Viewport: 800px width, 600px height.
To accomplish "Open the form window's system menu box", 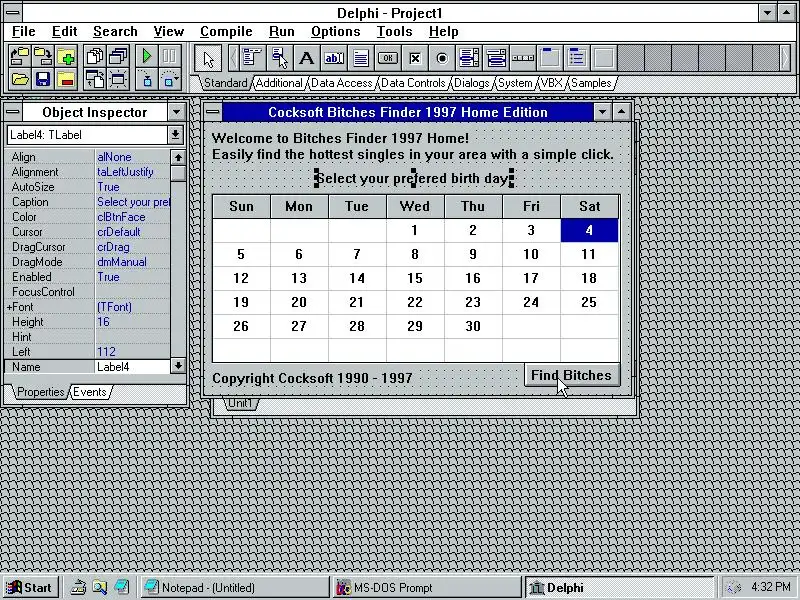I will 213,112.
